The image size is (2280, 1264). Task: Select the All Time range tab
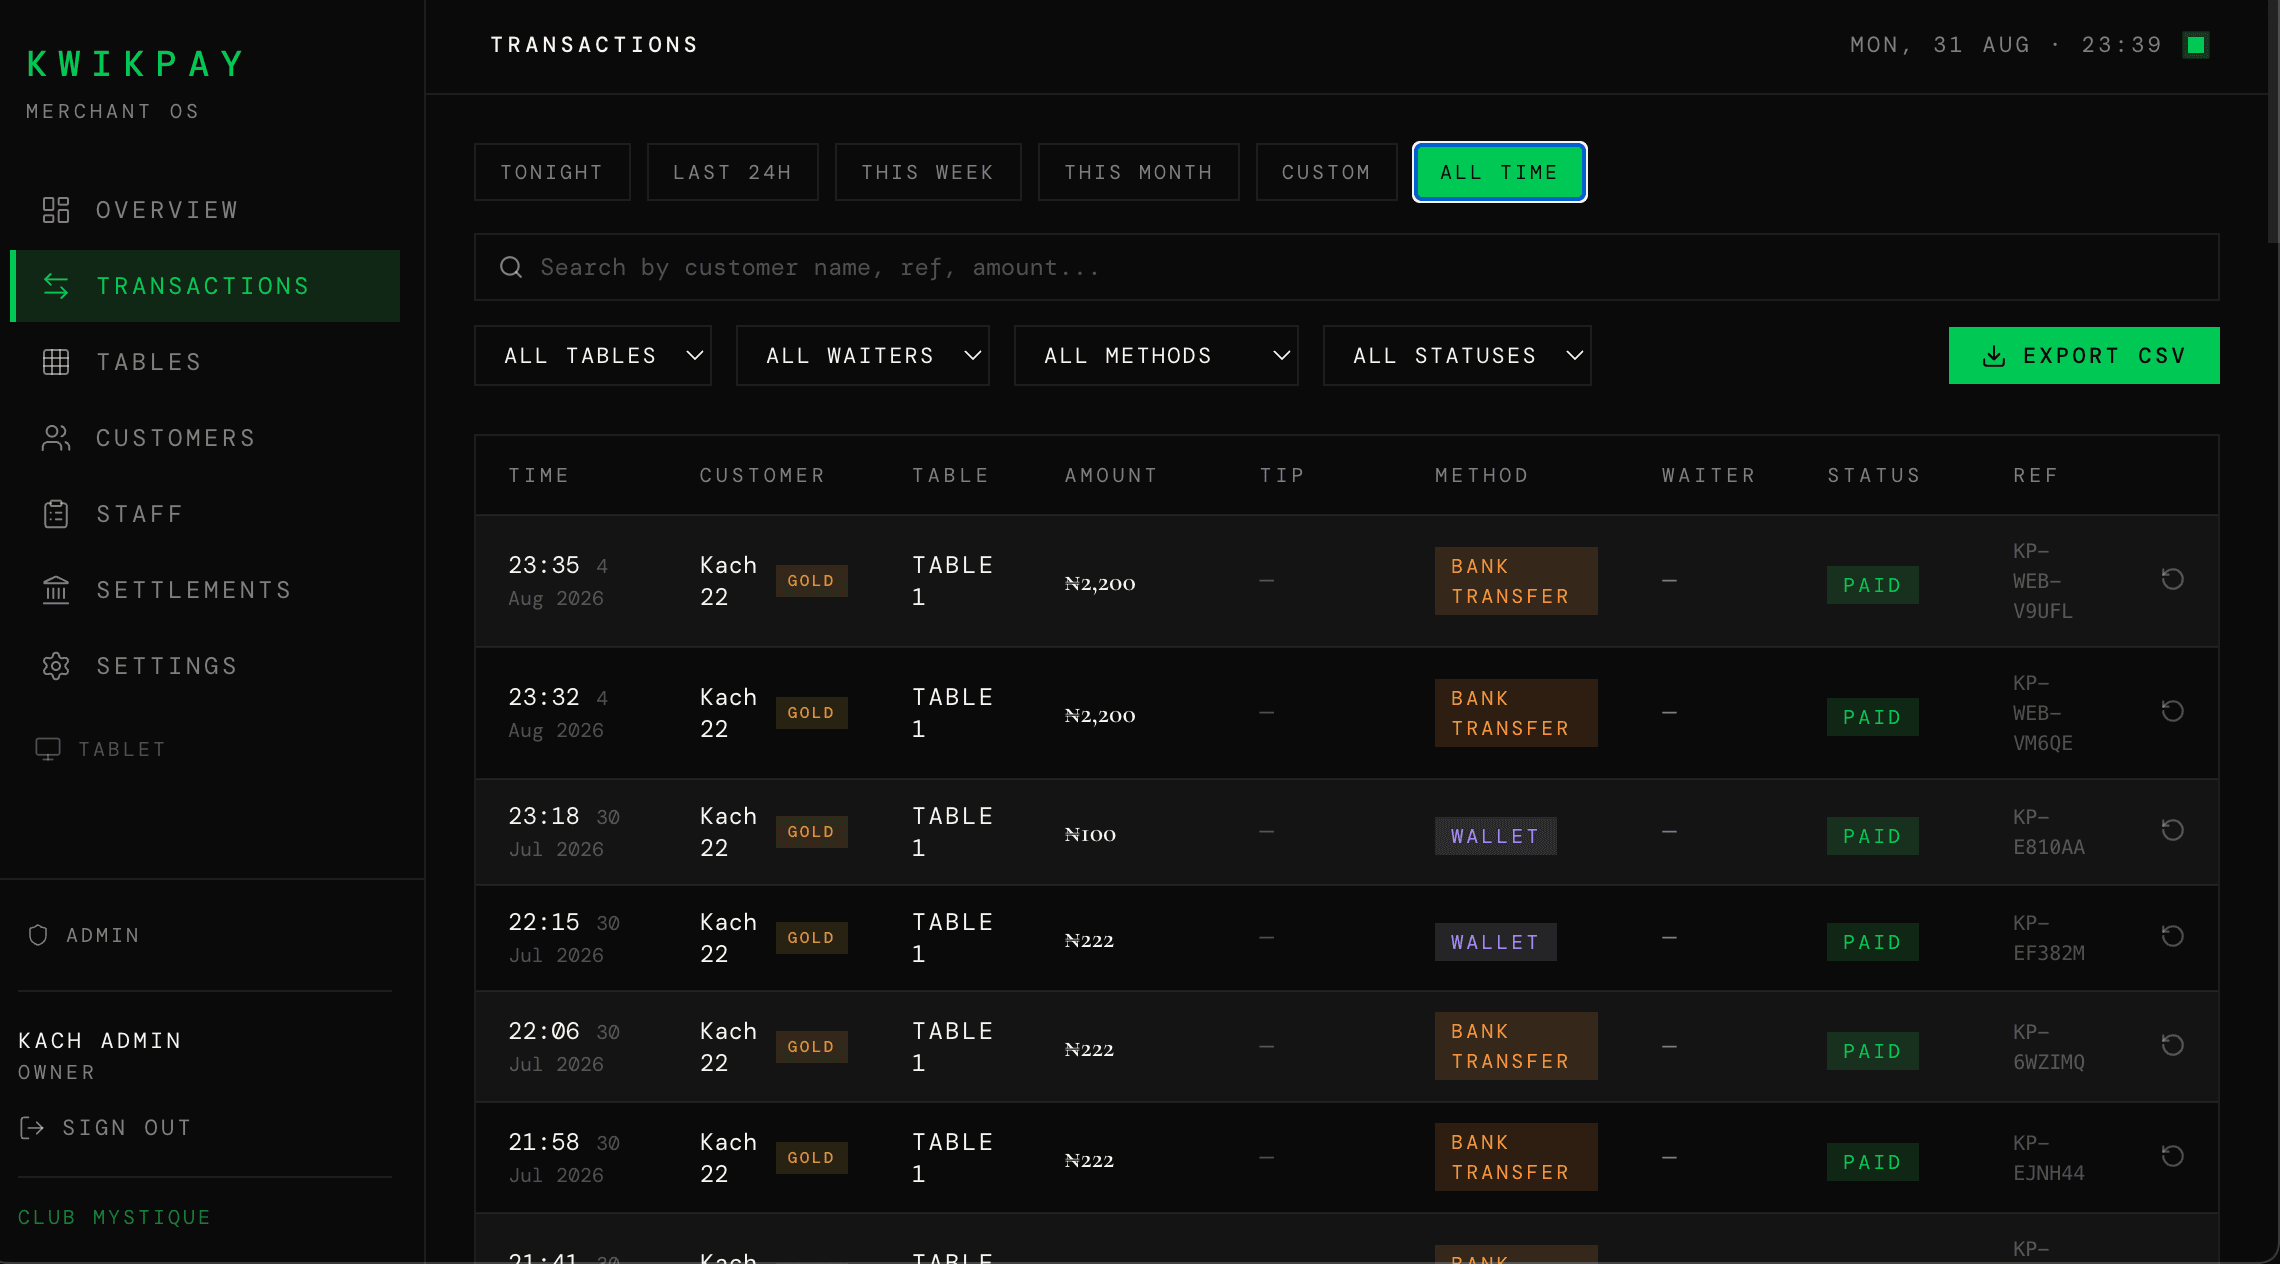[x=1499, y=172]
